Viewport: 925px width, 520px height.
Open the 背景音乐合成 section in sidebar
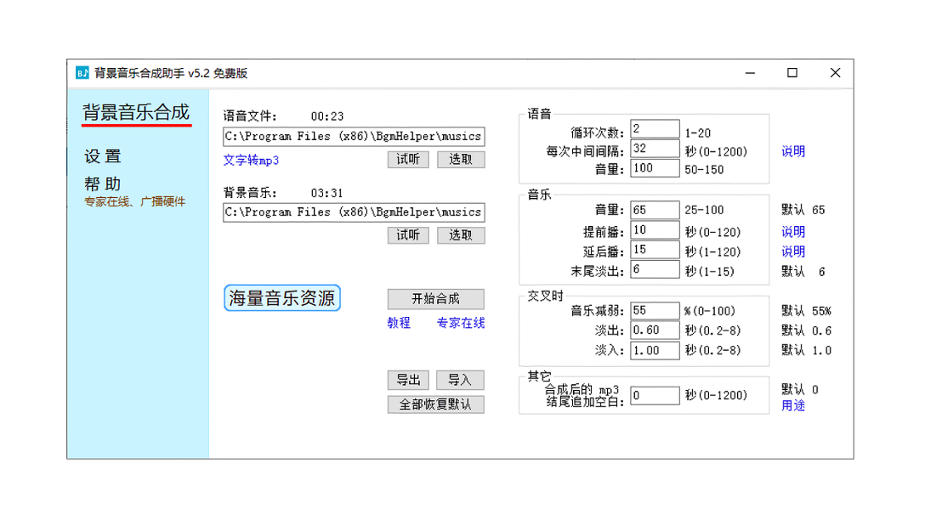(x=136, y=112)
